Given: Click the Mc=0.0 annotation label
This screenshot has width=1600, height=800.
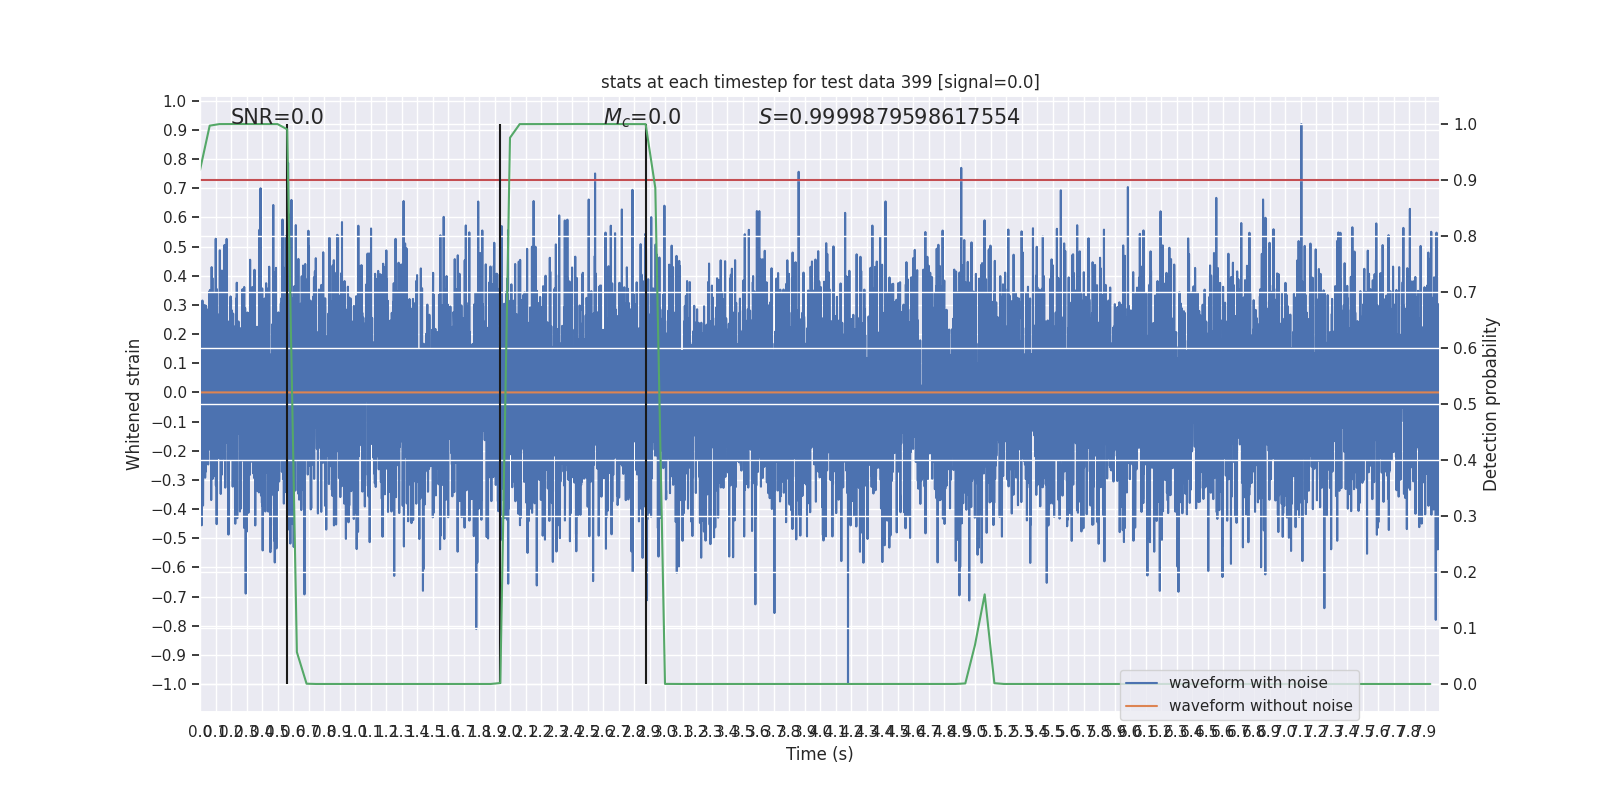Looking at the screenshot, I should (642, 118).
